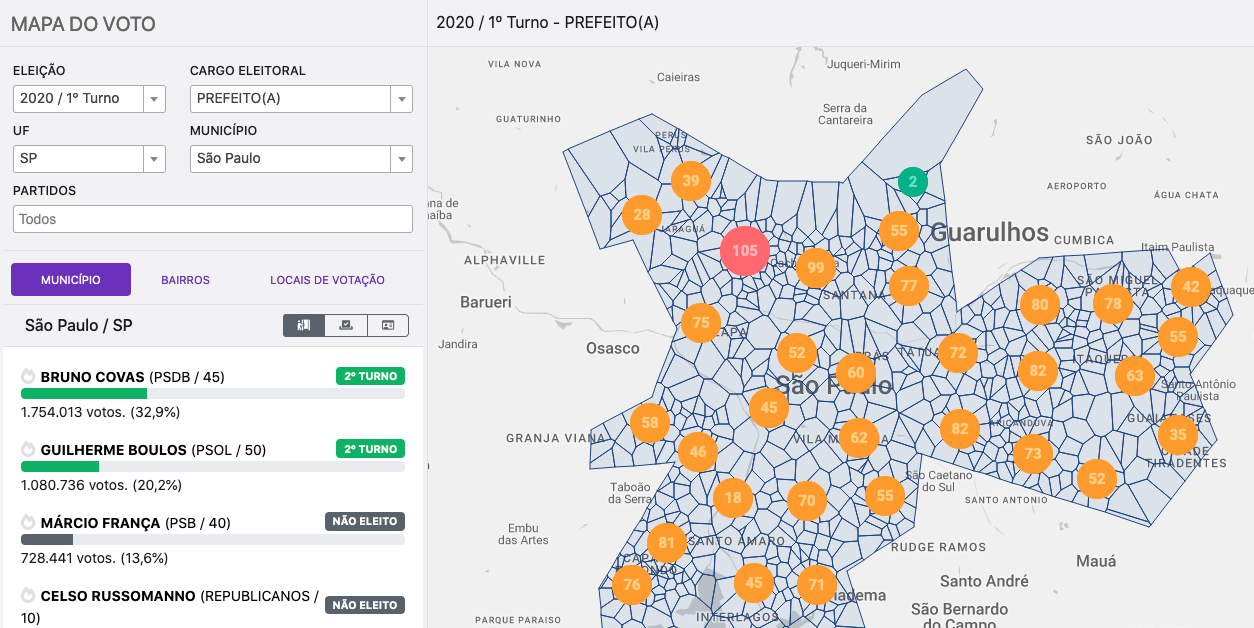The width and height of the screenshot is (1254, 628).
Task: Open the cluster marker showing 81 near Santo Amaro
Action: [x=666, y=543]
